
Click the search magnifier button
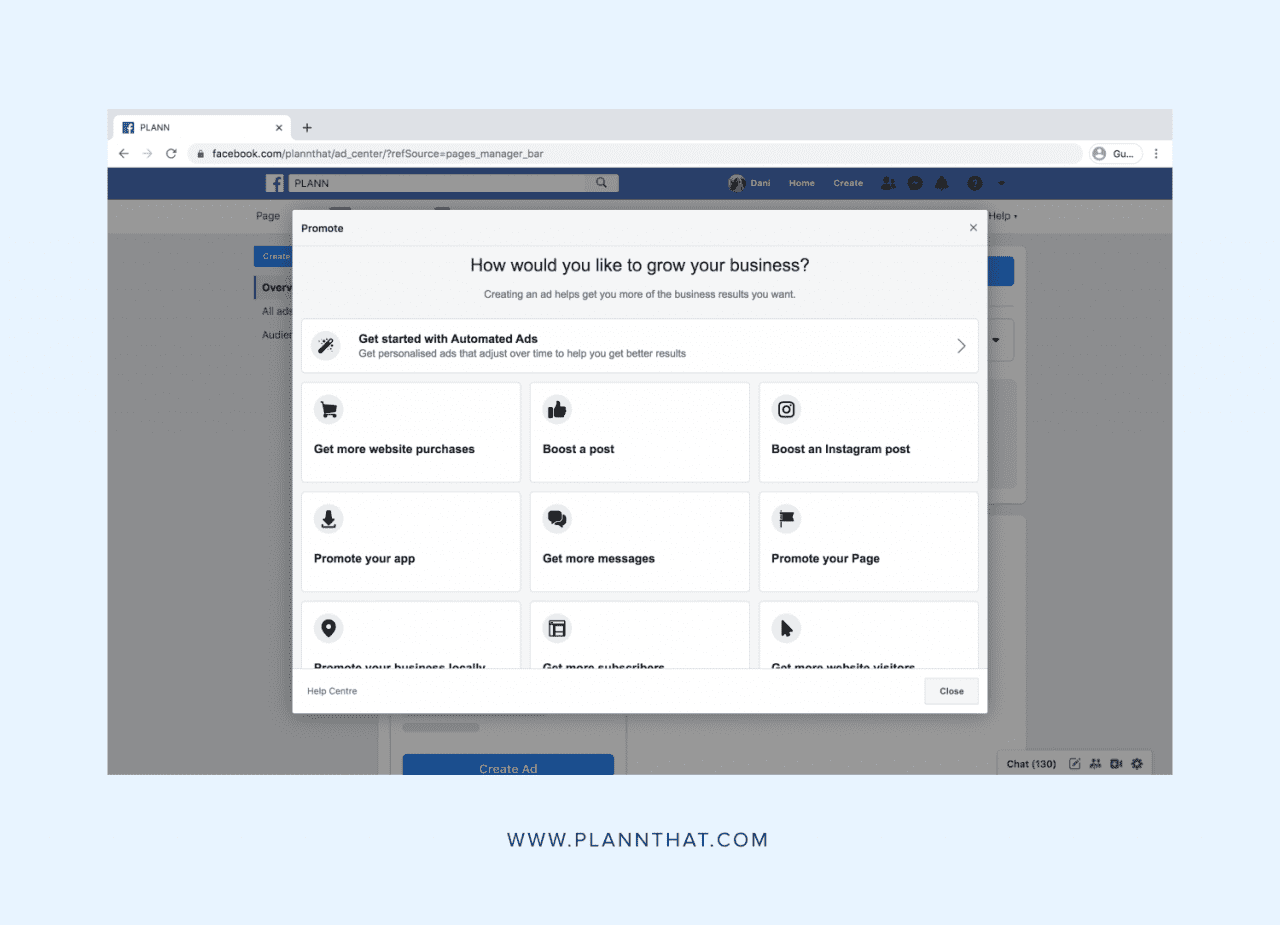[x=601, y=183]
